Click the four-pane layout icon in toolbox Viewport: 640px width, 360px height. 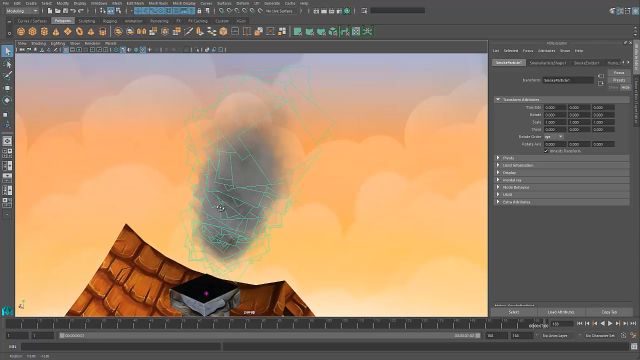7,153
